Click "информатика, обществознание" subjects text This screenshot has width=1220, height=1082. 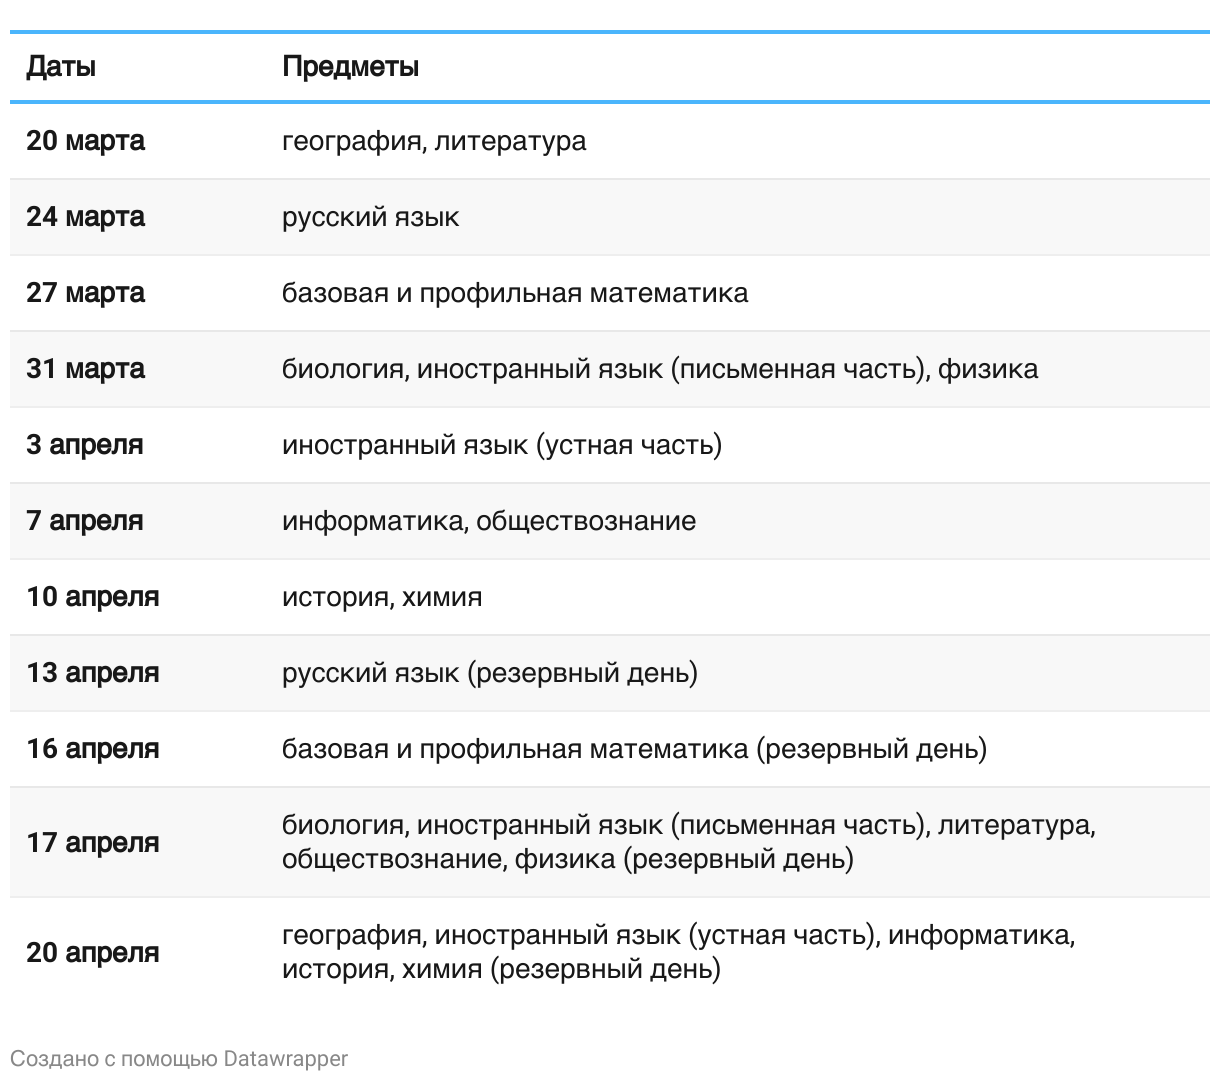pyautogui.click(x=489, y=521)
